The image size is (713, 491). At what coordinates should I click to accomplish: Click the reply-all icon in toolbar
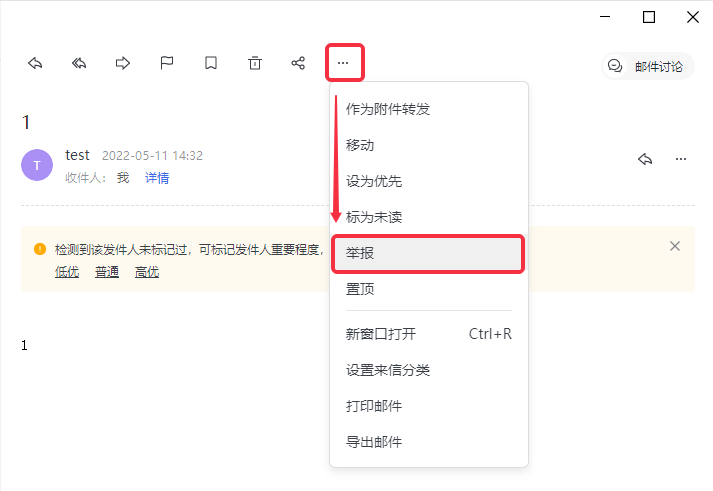coord(79,63)
